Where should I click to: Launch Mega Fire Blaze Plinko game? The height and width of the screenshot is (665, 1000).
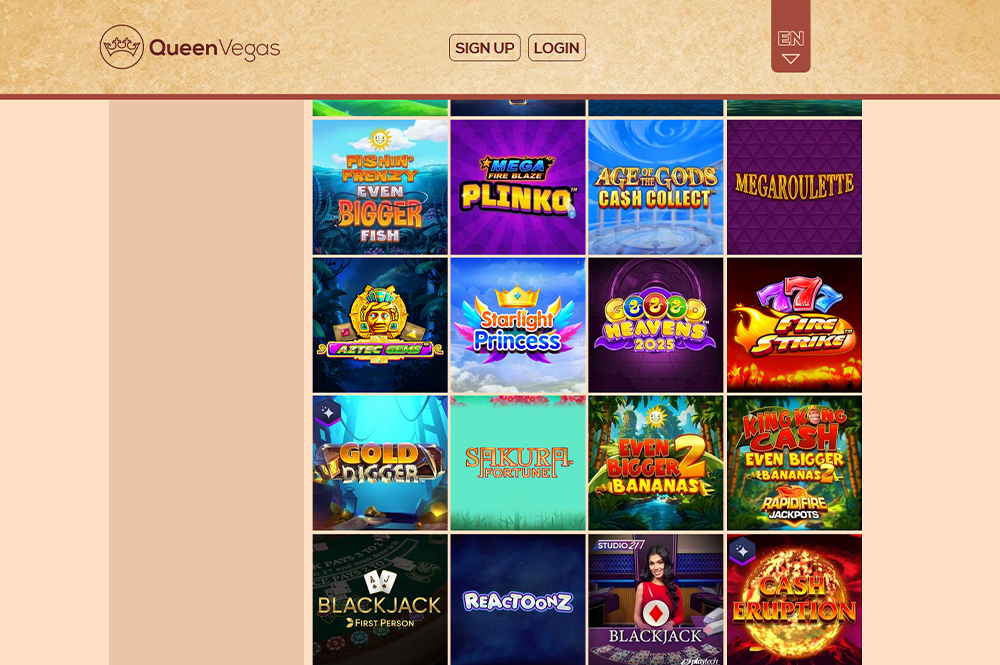click(518, 187)
